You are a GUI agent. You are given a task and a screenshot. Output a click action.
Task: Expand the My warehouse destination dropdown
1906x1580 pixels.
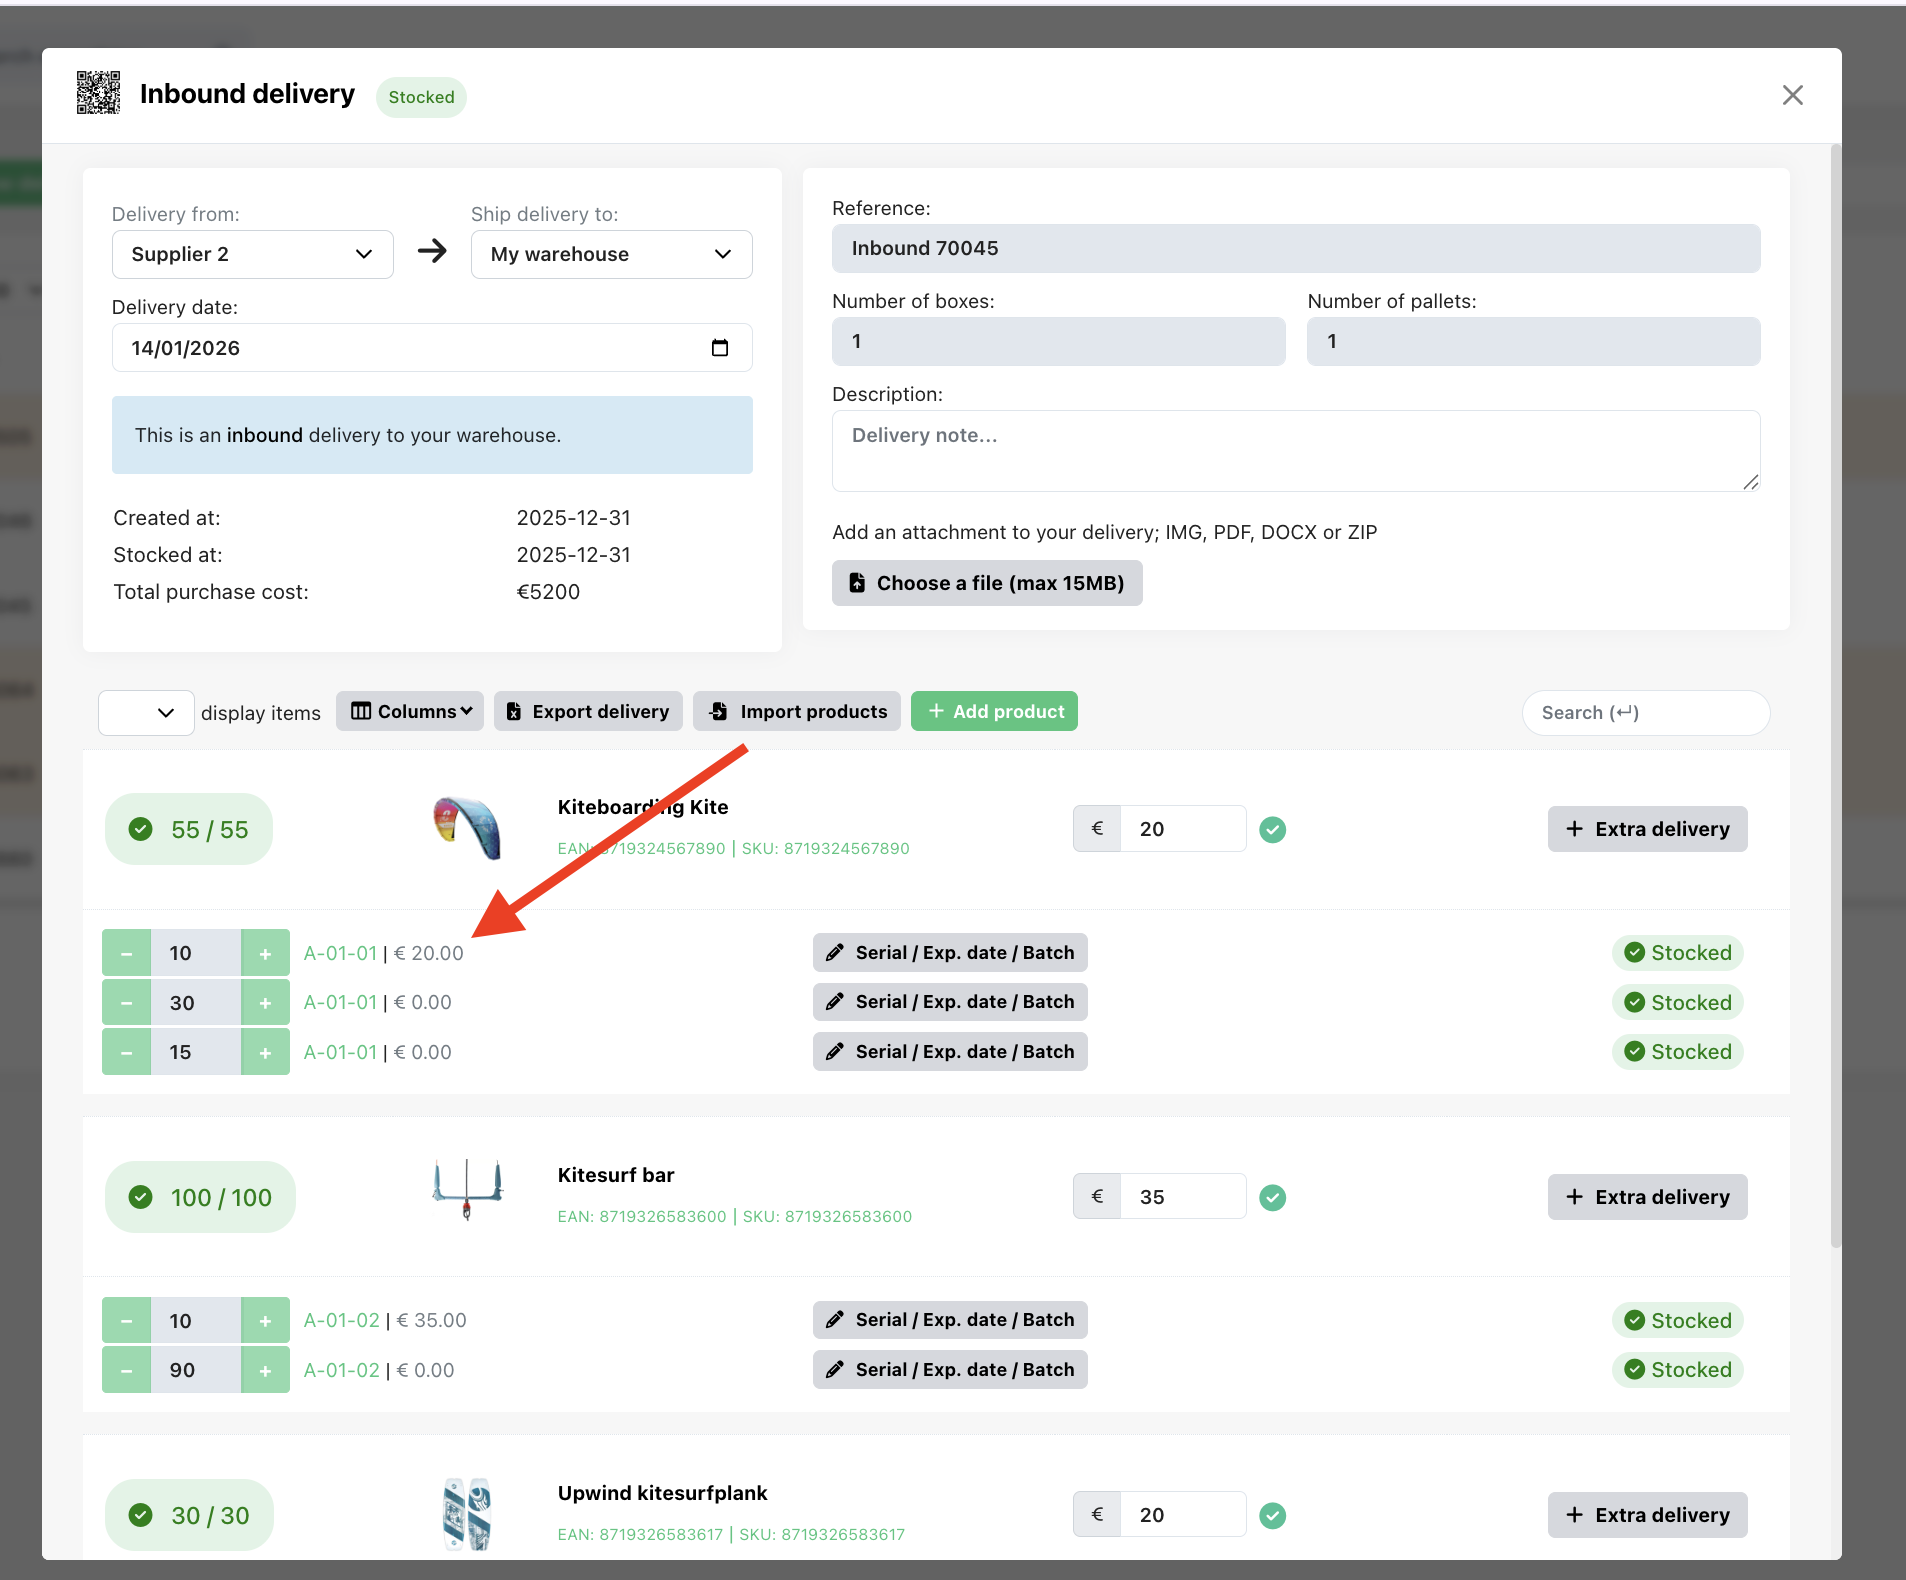pos(611,254)
